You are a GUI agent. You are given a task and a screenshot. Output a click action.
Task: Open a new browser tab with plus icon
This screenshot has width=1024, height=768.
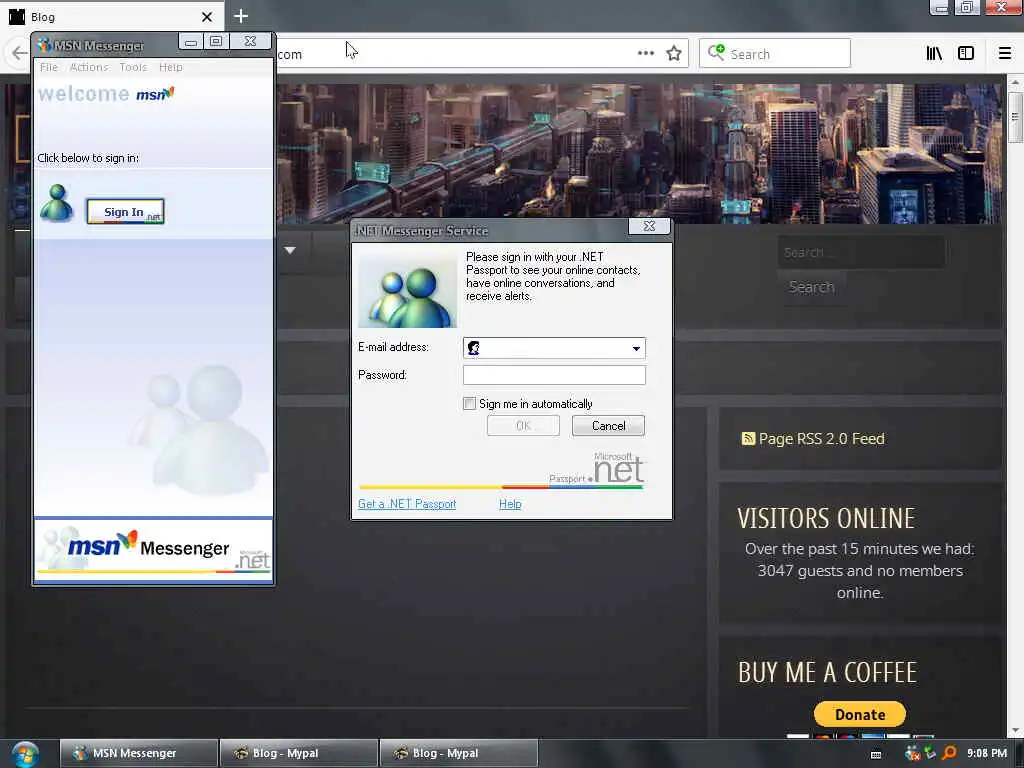click(x=241, y=16)
